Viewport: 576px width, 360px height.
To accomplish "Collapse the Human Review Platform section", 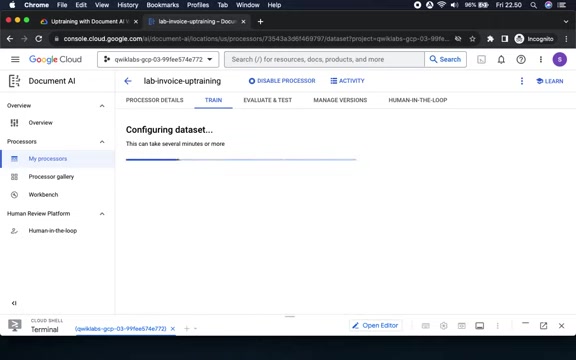I will click(102, 214).
